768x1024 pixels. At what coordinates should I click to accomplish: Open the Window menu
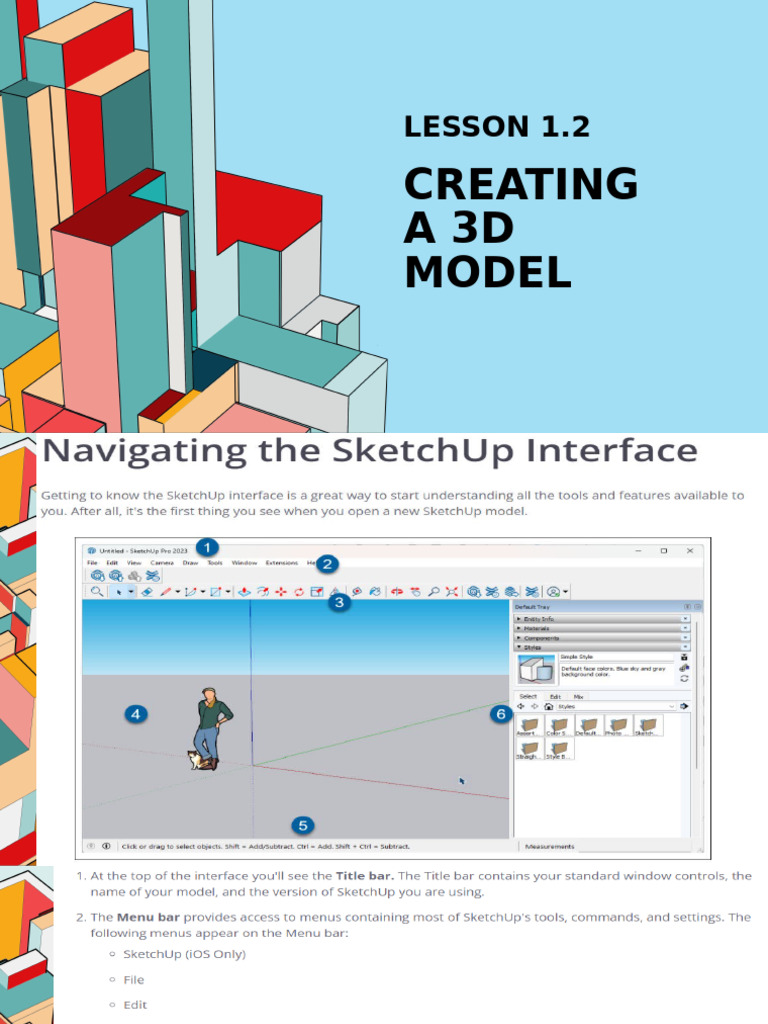[244, 562]
